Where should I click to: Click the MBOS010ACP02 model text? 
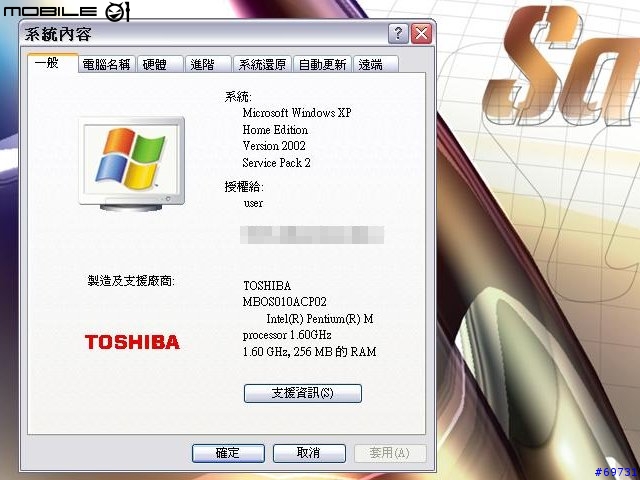tap(284, 302)
